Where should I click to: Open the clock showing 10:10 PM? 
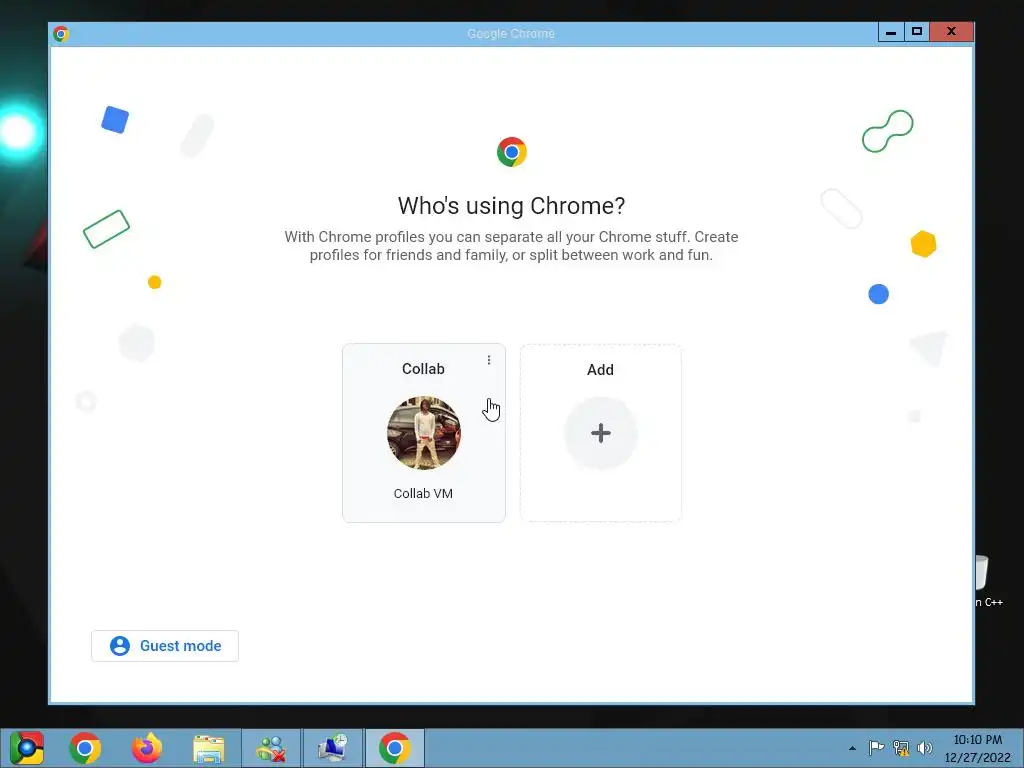(x=978, y=749)
